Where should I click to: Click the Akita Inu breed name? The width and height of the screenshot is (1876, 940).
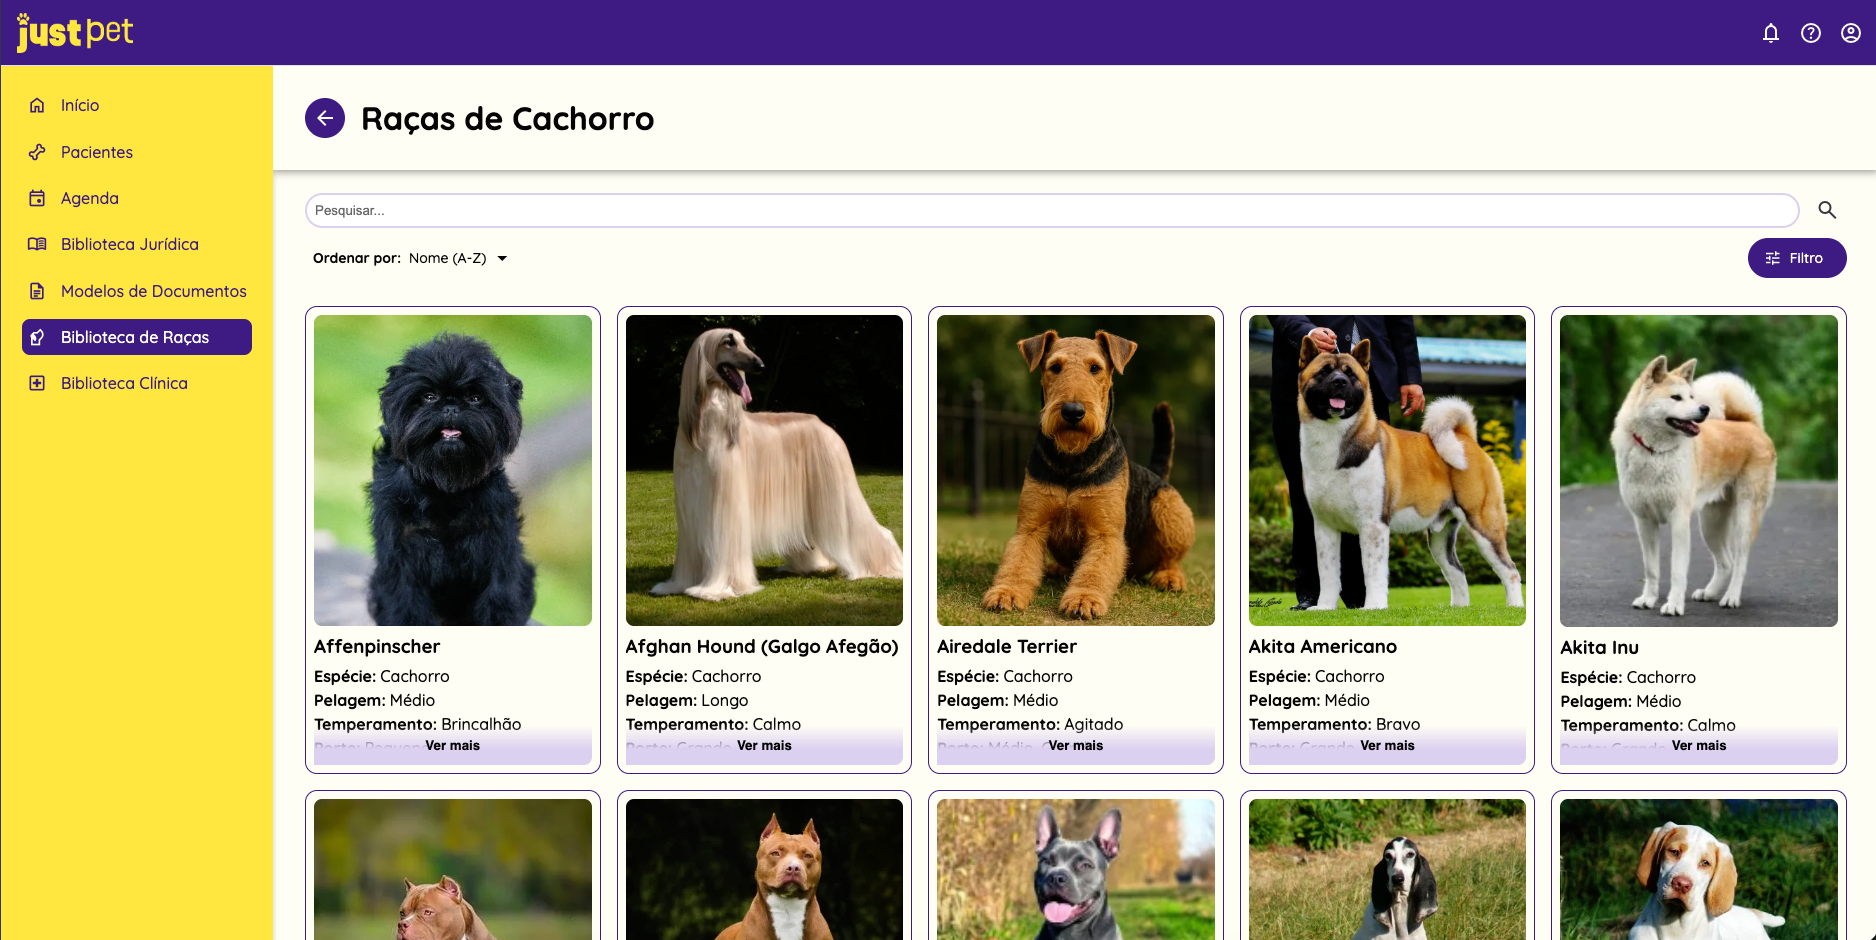tap(1599, 648)
